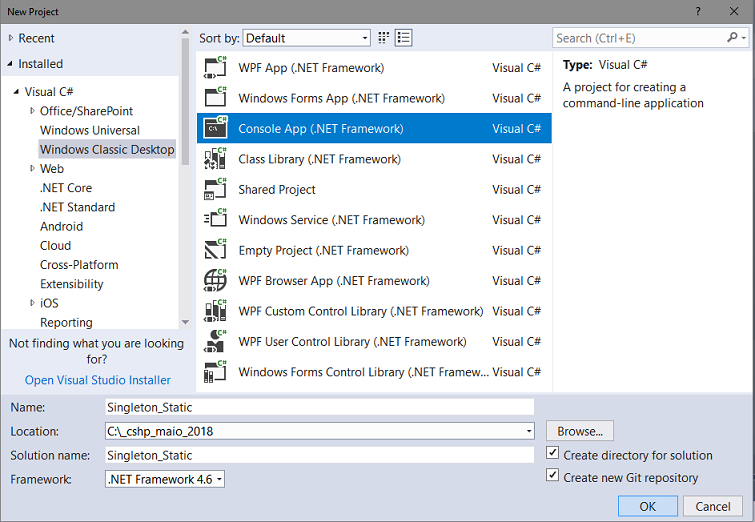Select Reporting category

(66, 322)
